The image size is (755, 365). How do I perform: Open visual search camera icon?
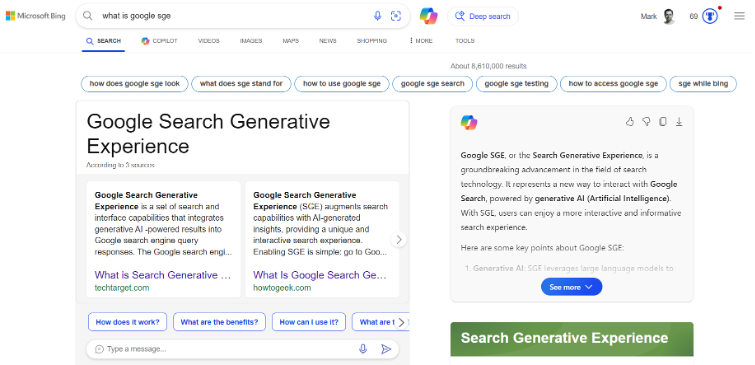[396, 16]
